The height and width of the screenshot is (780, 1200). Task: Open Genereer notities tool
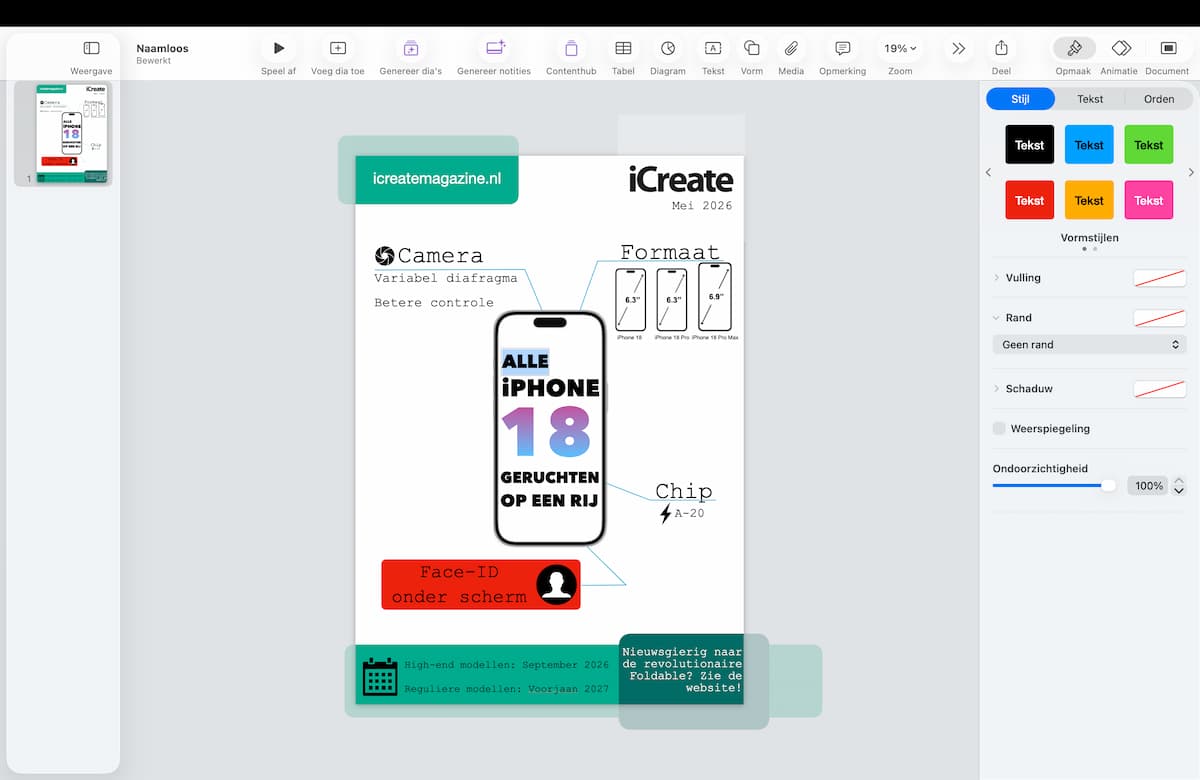click(495, 48)
